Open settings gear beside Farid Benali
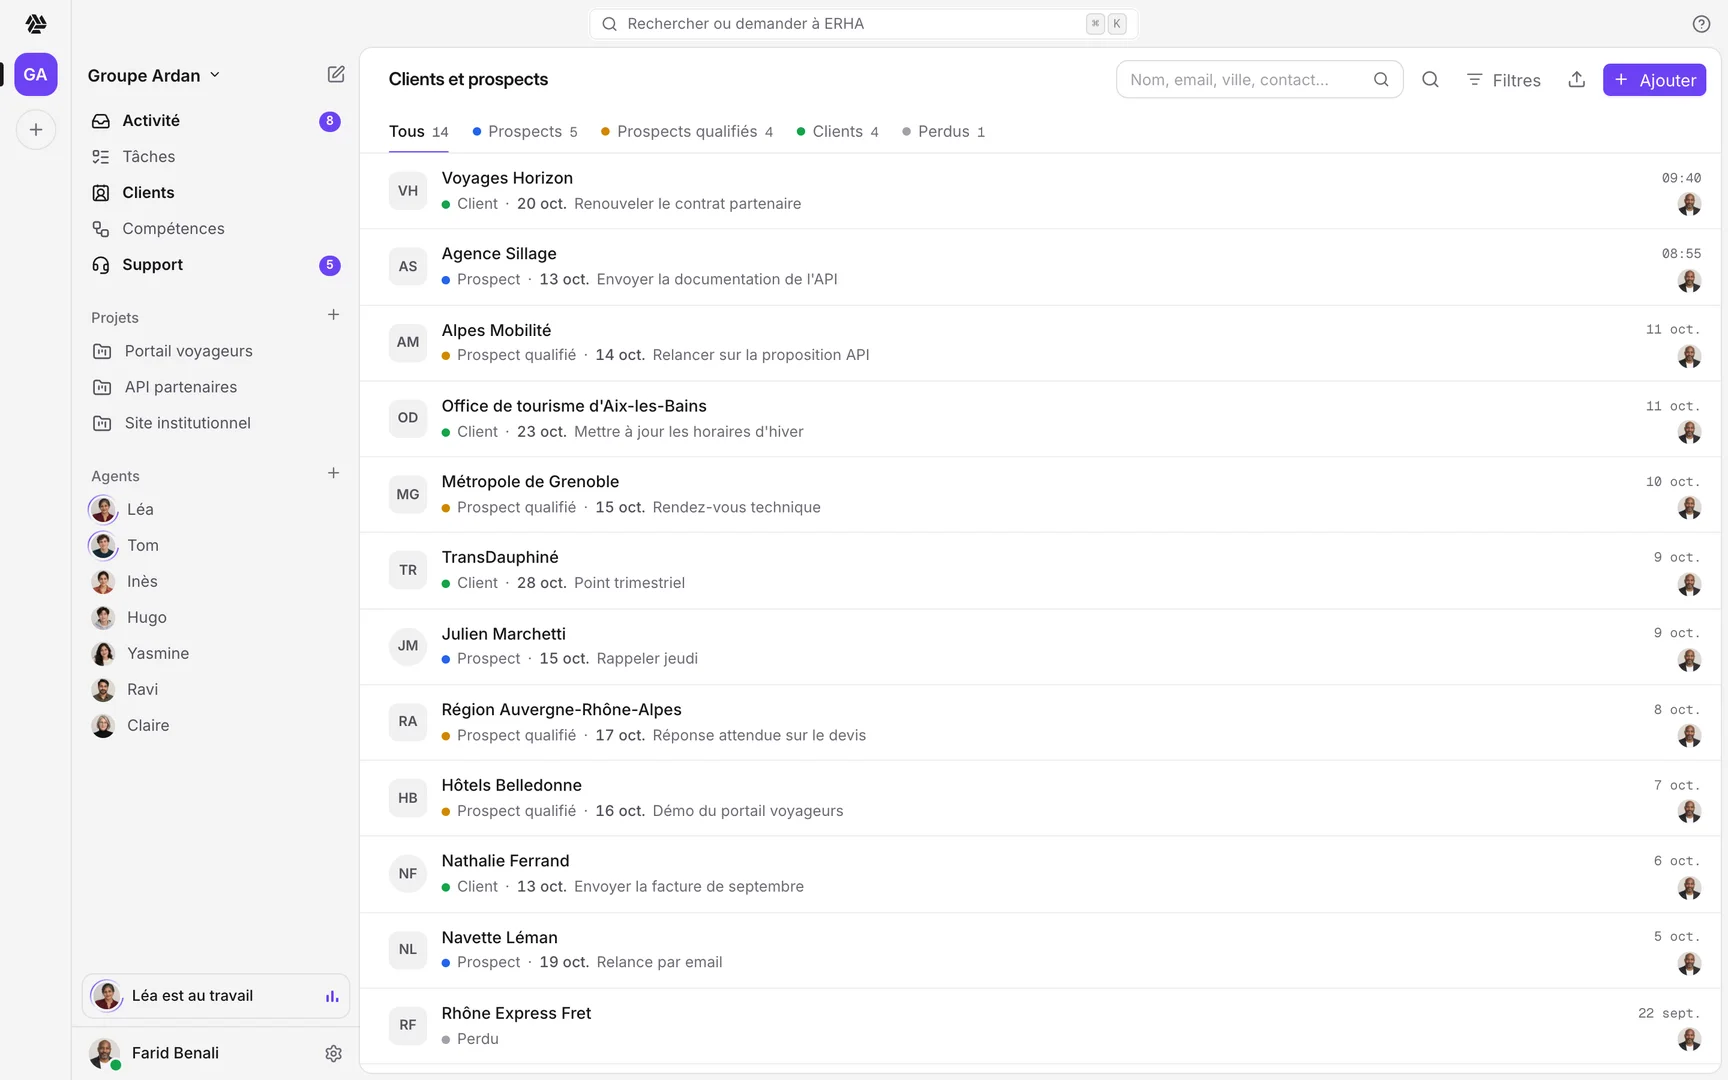 click(x=334, y=1053)
